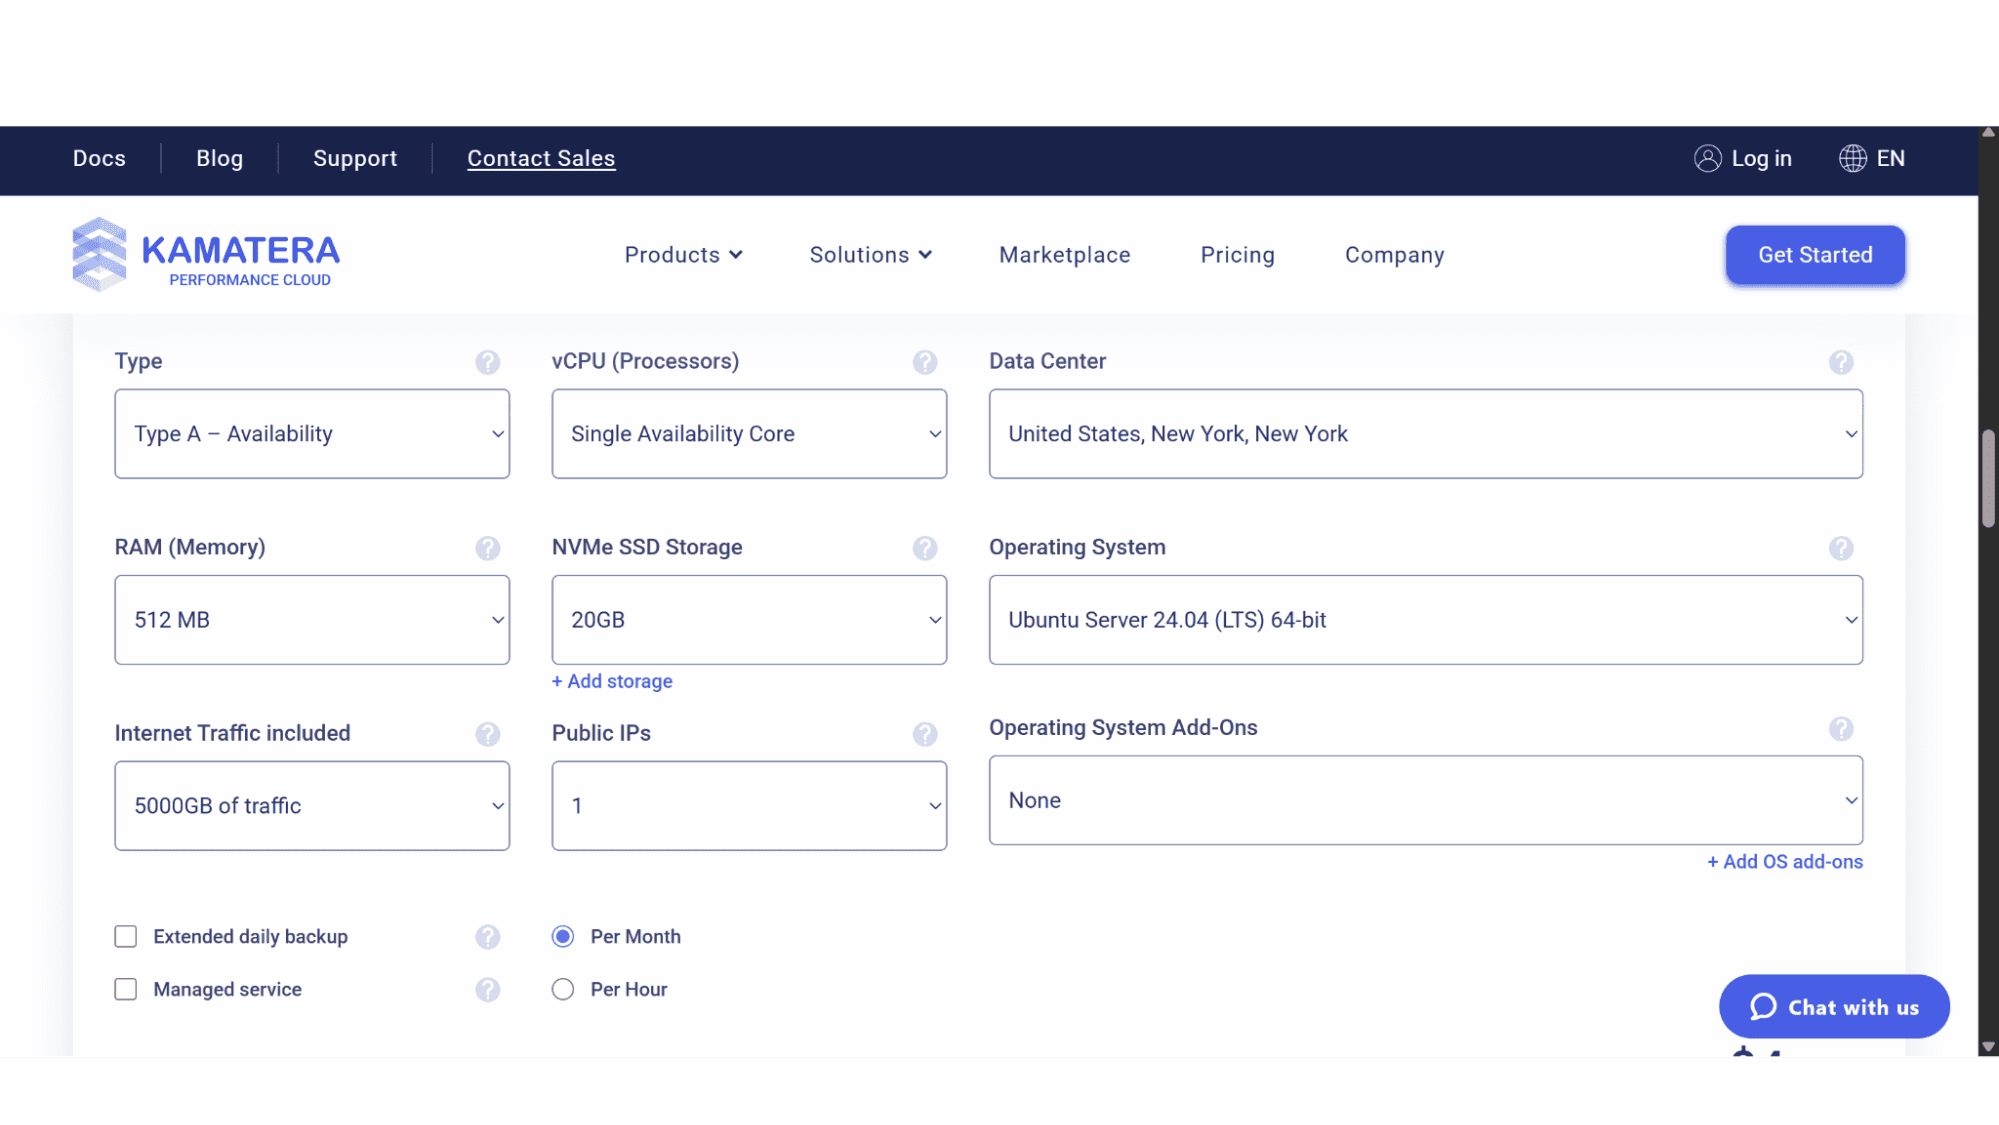Expand the Products menu
Image resolution: width=1999 pixels, height=1125 pixels.
coord(683,255)
